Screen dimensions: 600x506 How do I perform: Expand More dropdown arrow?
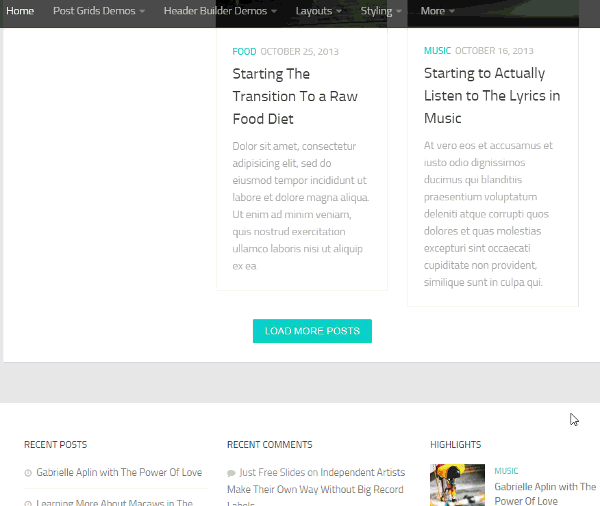point(452,11)
